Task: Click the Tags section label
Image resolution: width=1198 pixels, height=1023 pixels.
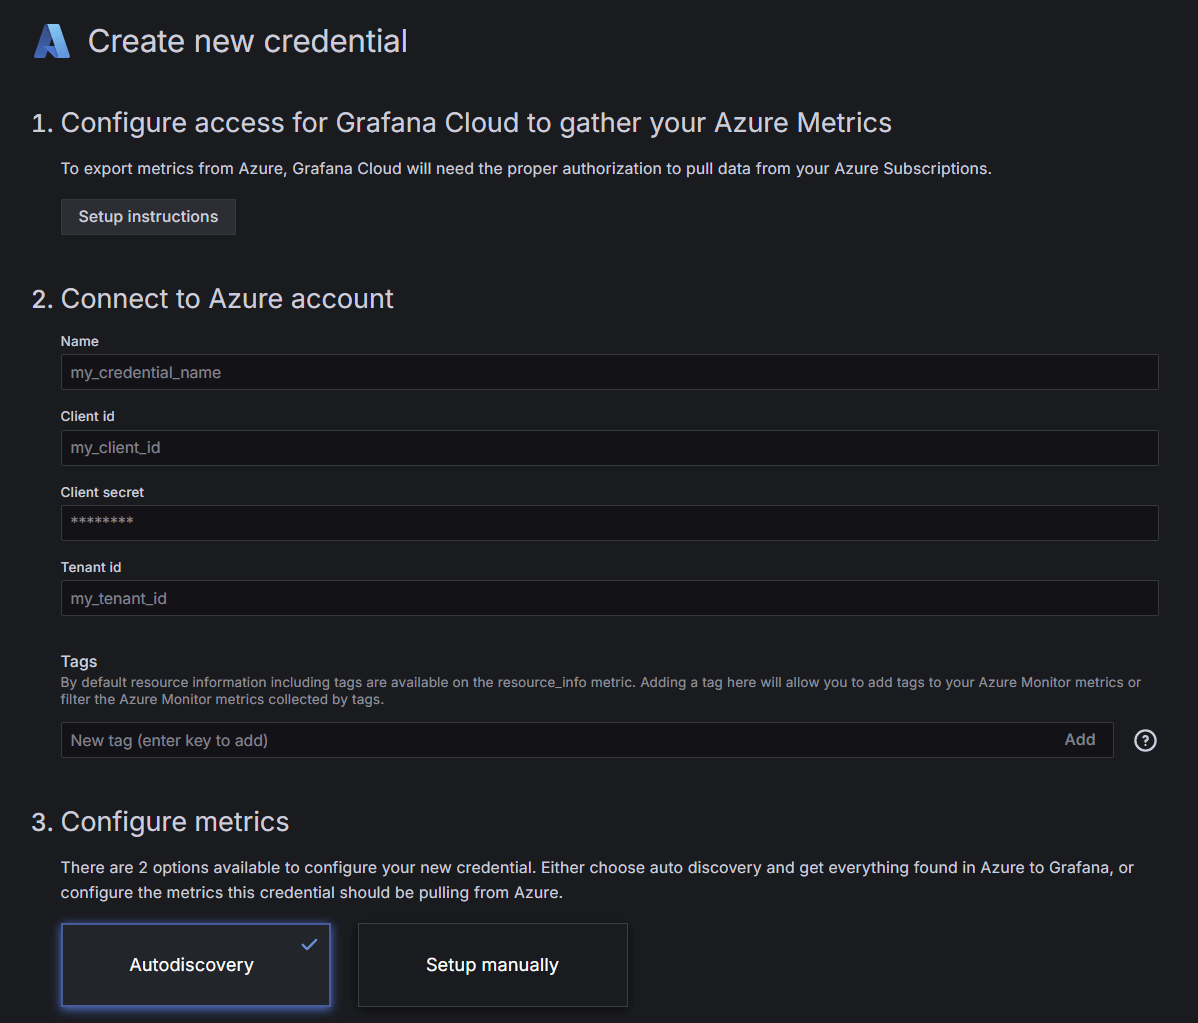Action: [x=79, y=661]
